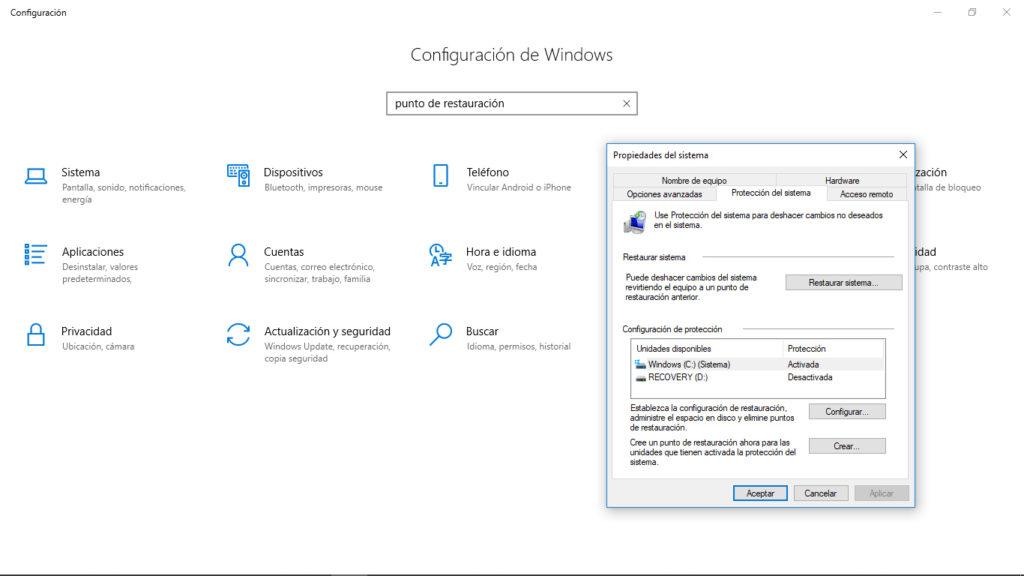Click the Restaurar sistema button
Screen dimensions: 1024x576
coord(843,283)
